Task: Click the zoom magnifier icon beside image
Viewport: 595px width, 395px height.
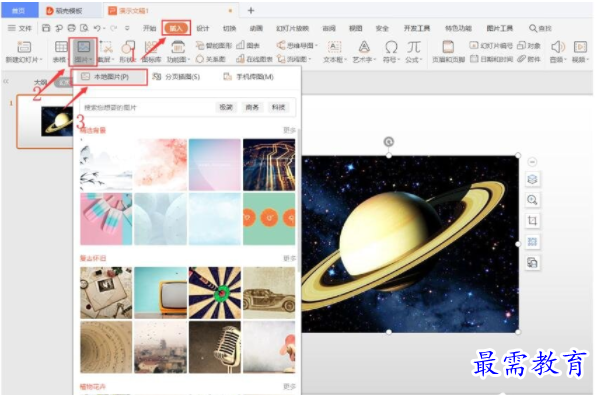Action: [532, 200]
